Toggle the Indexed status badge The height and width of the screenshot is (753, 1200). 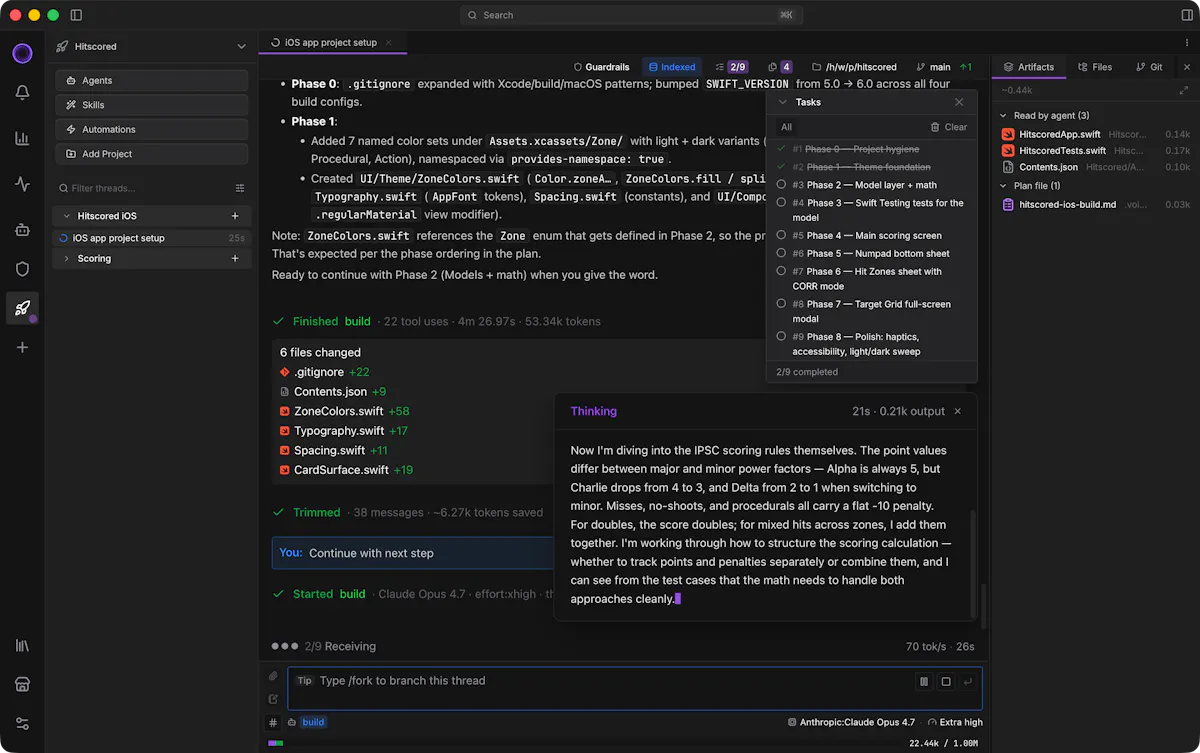pyautogui.click(x=672, y=67)
